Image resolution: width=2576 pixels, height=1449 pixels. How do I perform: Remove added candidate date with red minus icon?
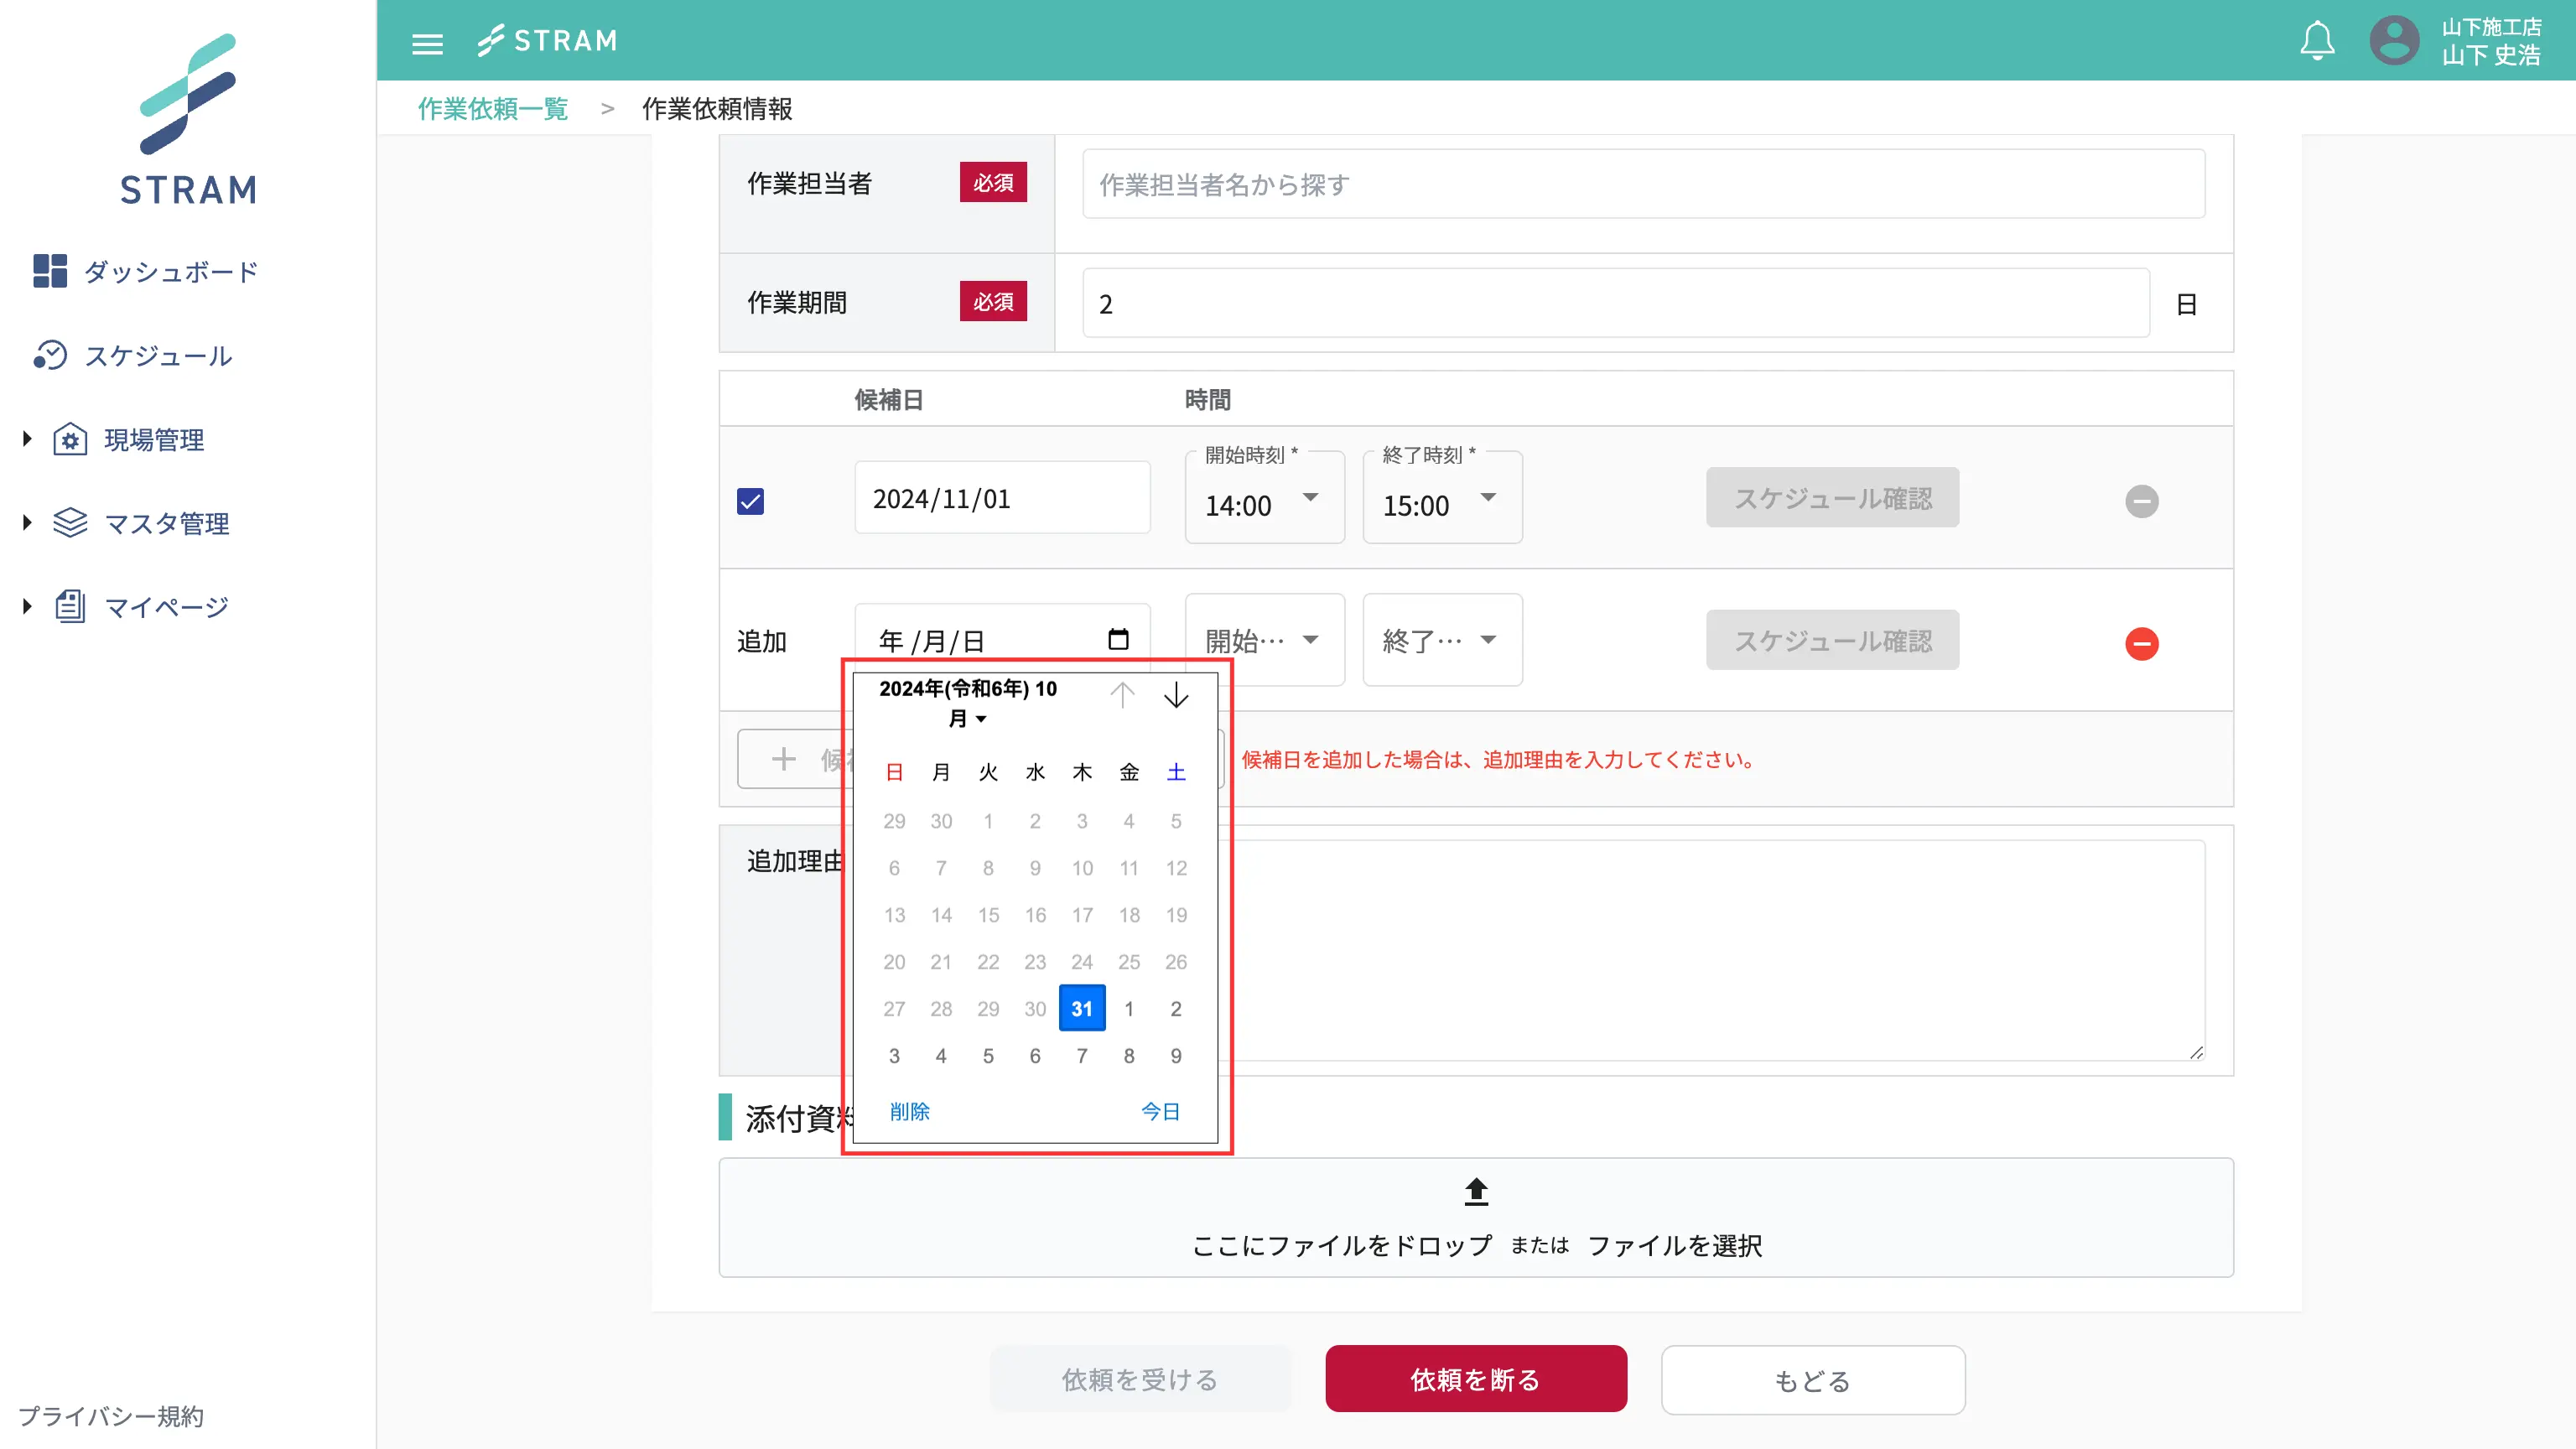2141,643
